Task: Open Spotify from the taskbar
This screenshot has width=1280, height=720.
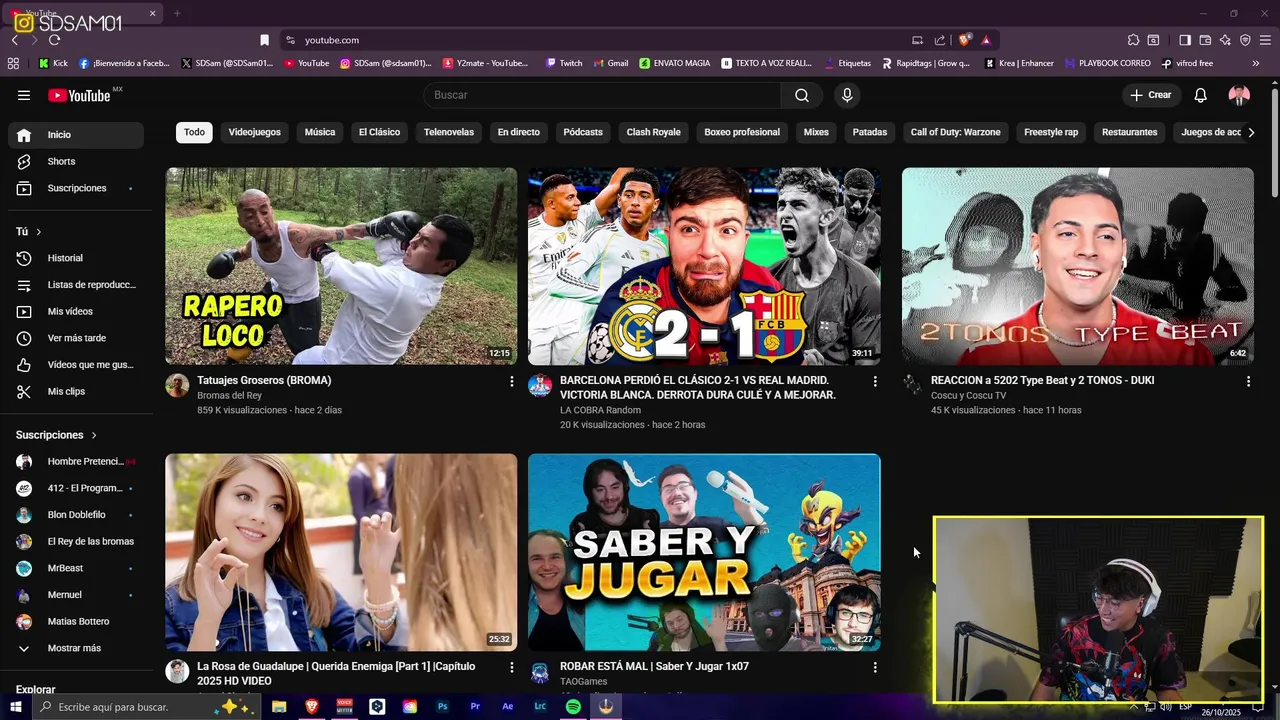Action: tap(573, 707)
